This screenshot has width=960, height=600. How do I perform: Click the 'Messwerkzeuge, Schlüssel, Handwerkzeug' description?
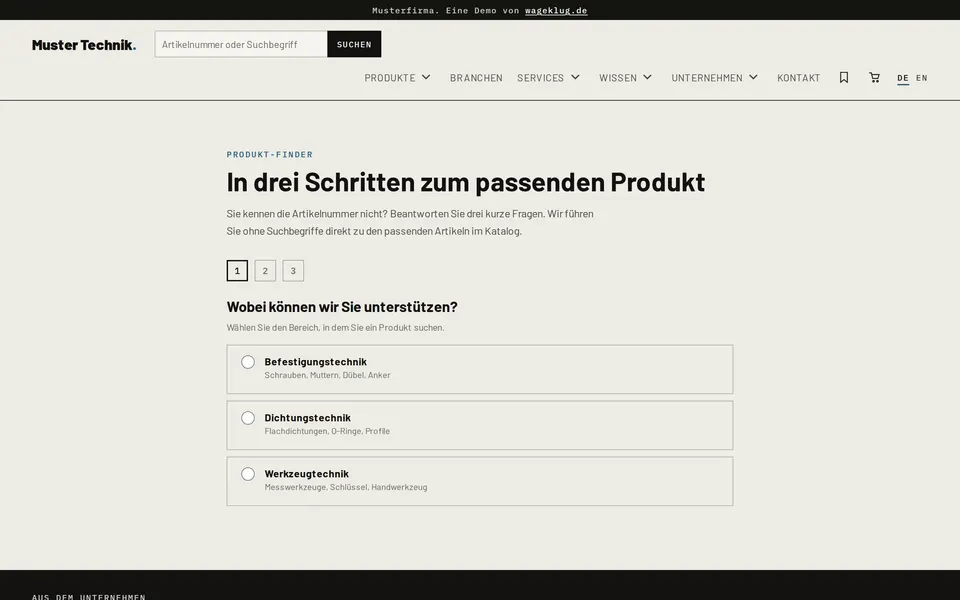[346, 487]
